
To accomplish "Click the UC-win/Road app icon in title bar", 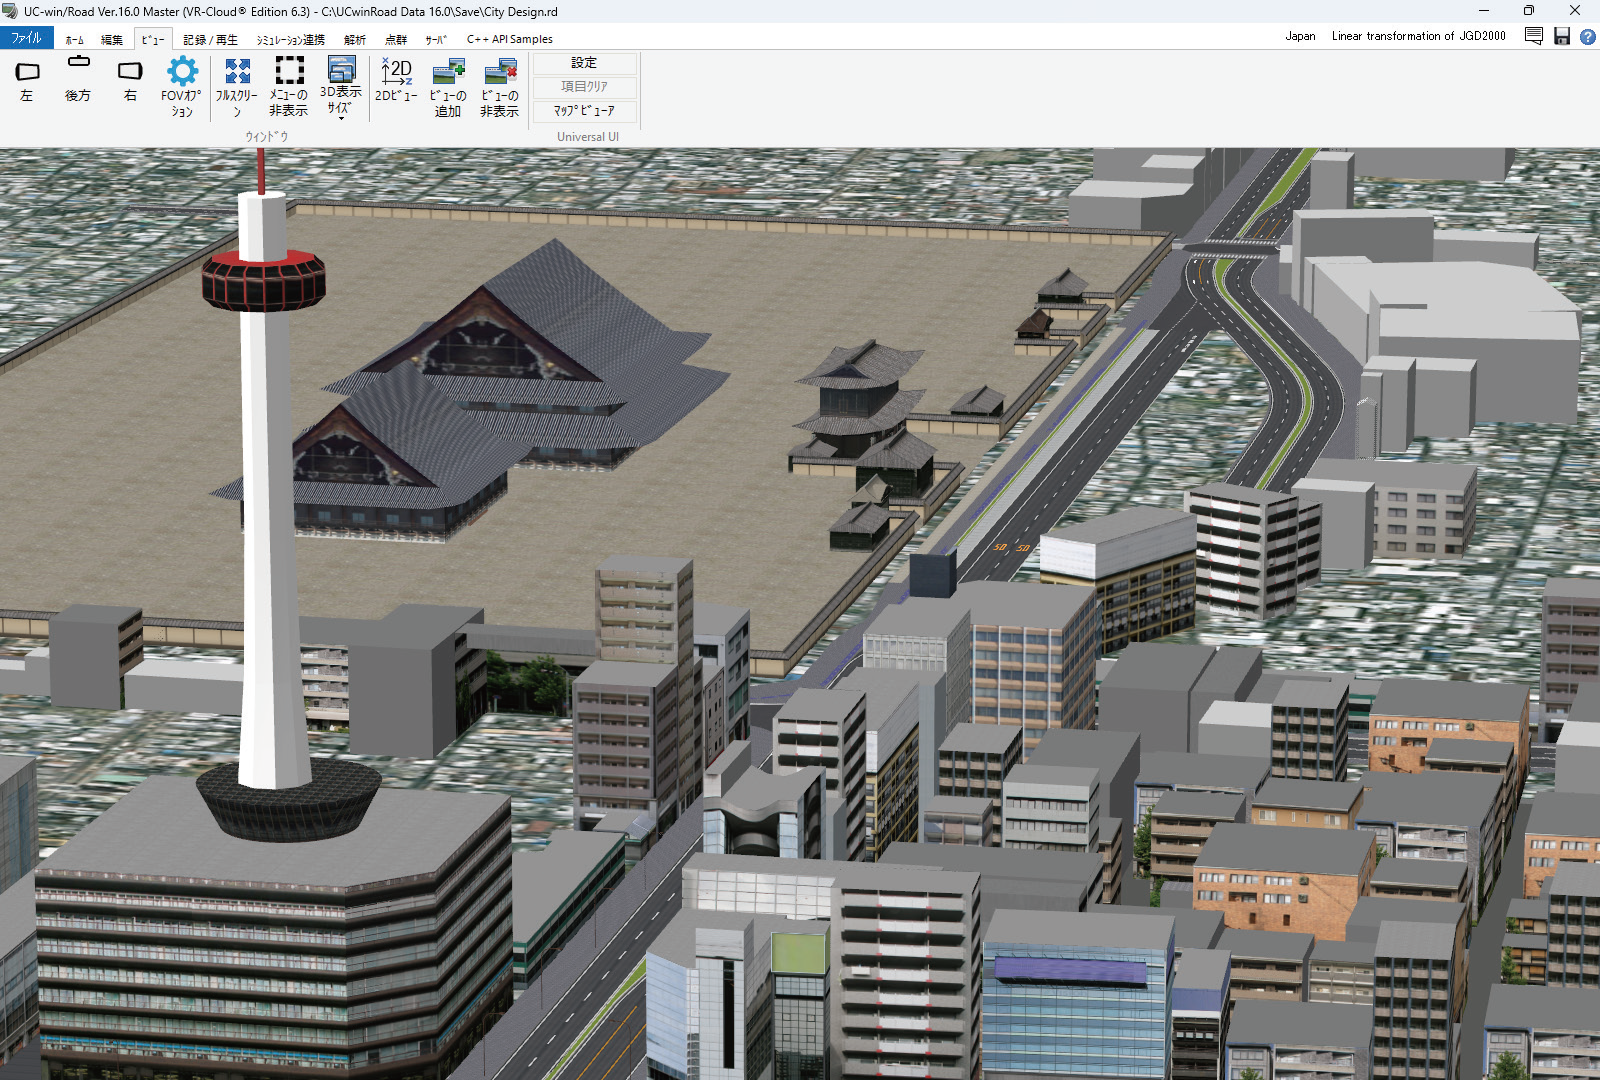I will pos(10,11).
